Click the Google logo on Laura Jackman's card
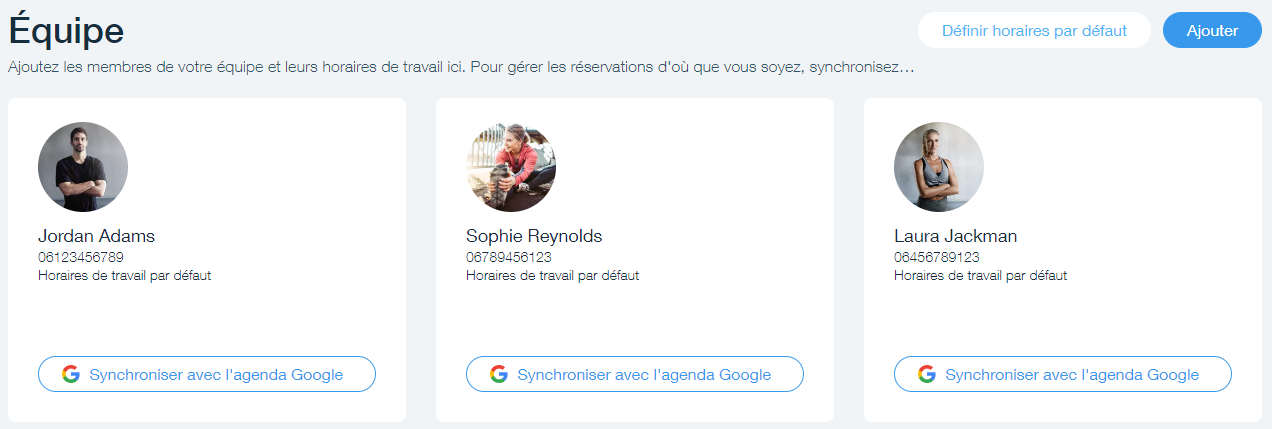The width and height of the screenshot is (1272, 429). [926, 374]
